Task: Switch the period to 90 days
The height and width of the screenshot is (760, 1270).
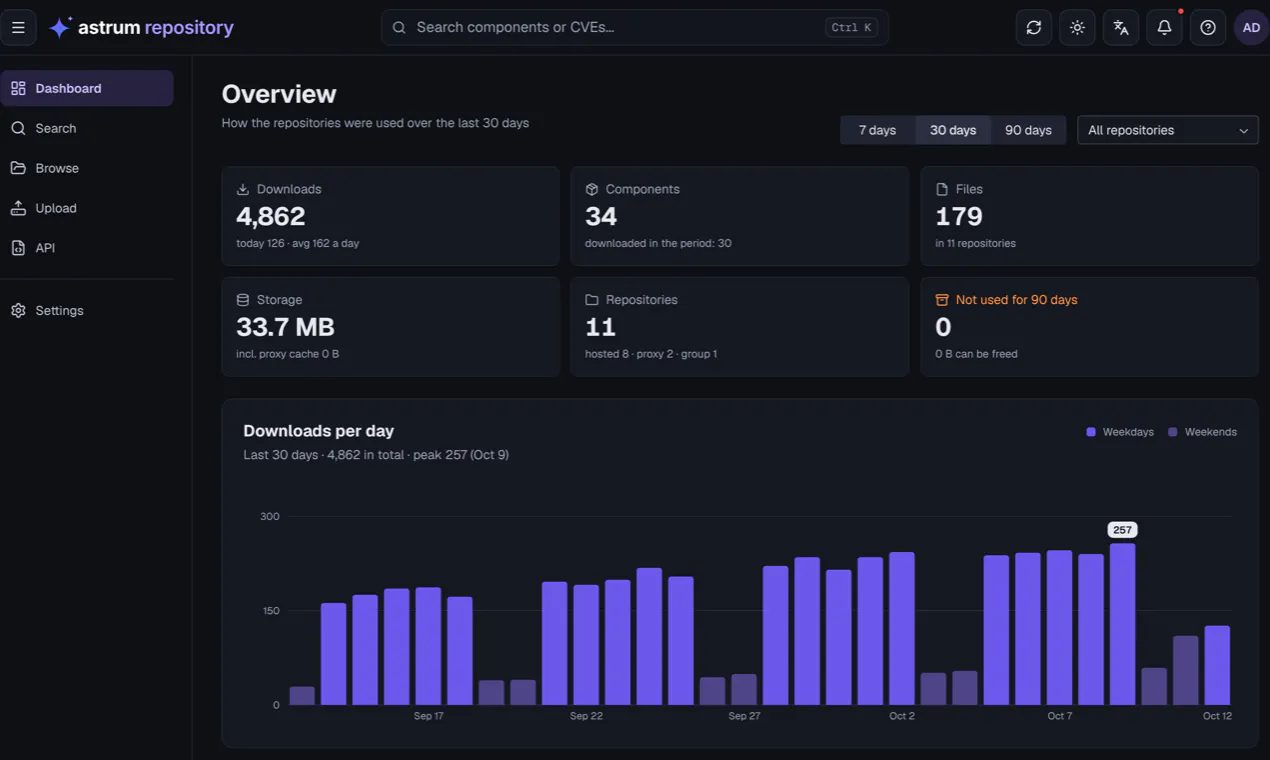Action: [1028, 130]
